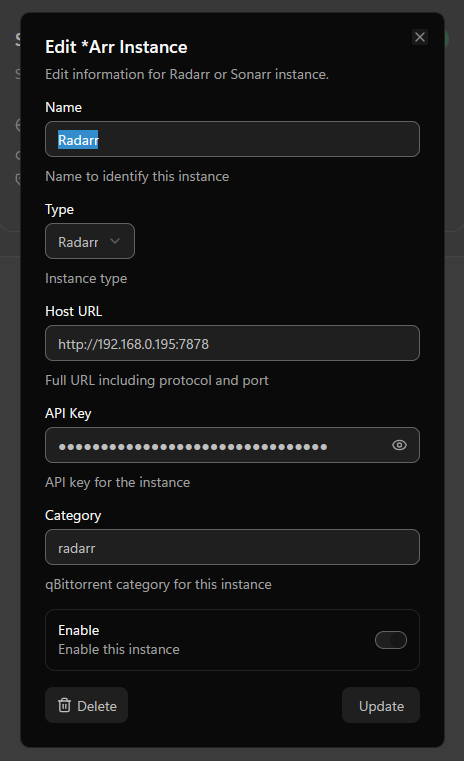Close the Edit *Arr Instance dialog
This screenshot has height=761, width=464.
click(x=420, y=37)
